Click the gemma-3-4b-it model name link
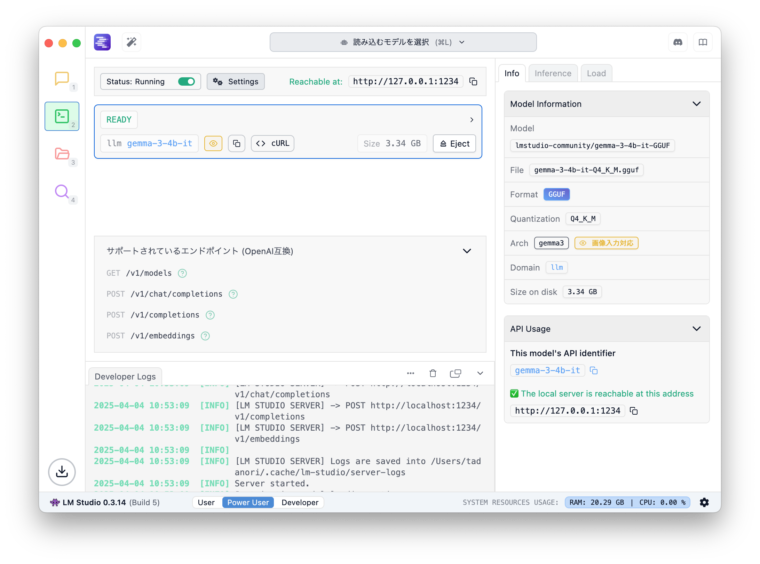 click(x=159, y=143)
